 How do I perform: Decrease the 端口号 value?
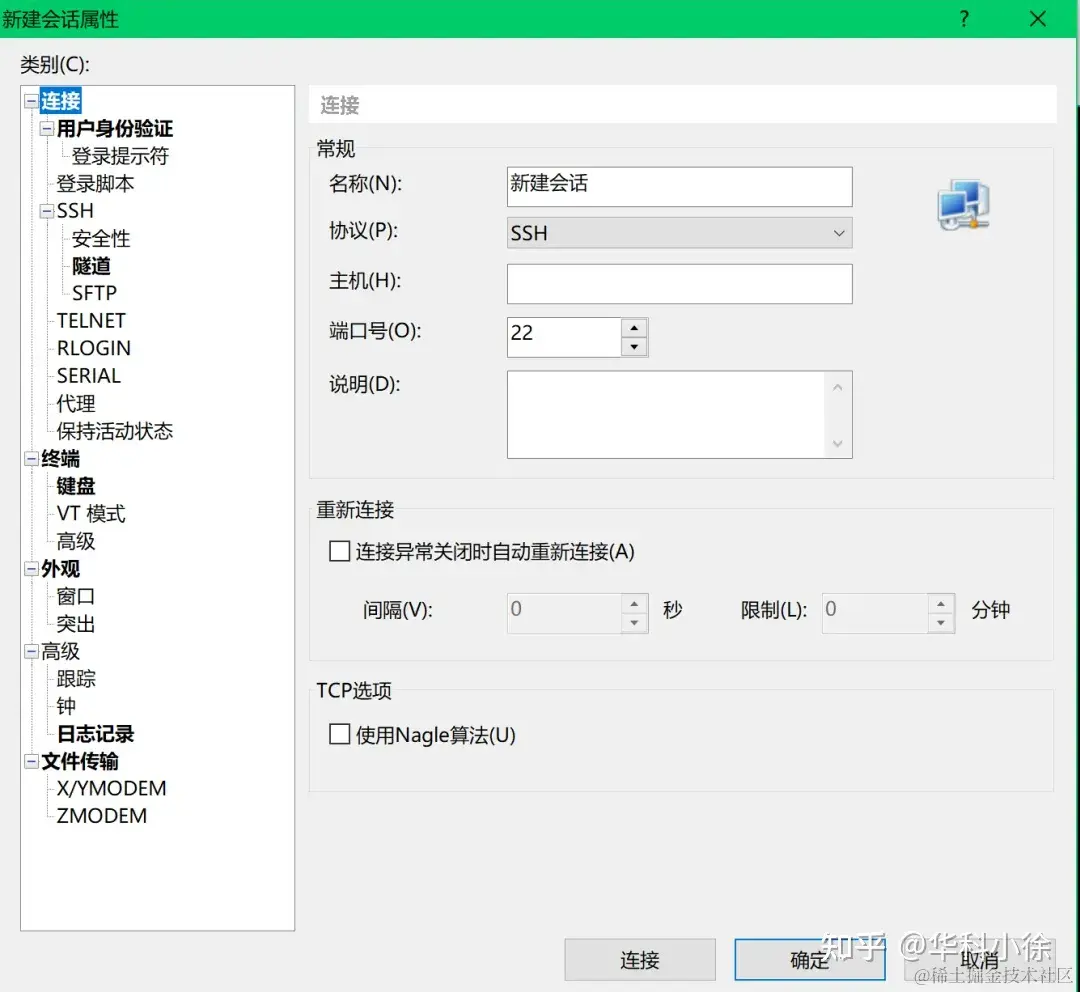(x=634, y=347)
